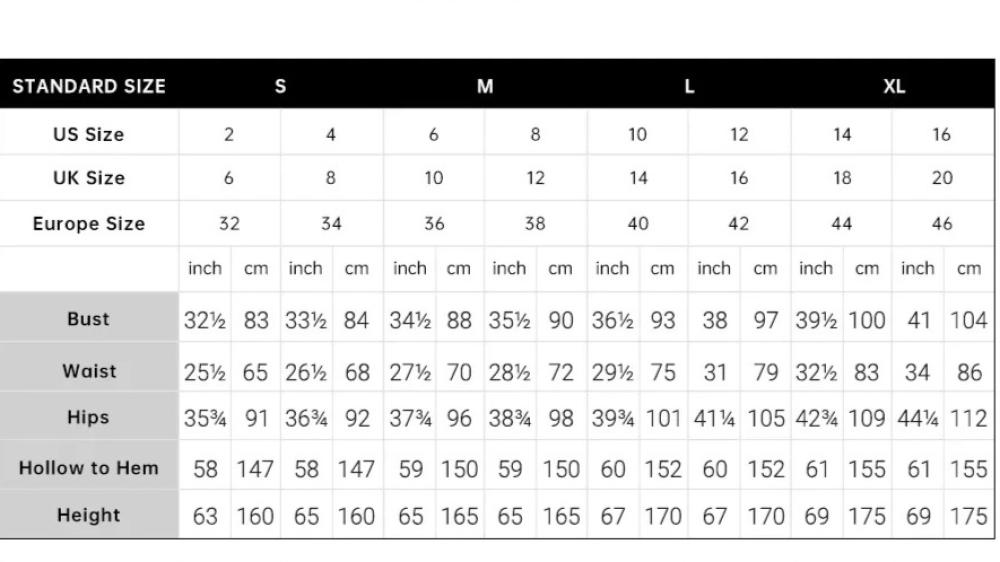This screenshot has width=1000, height=562.
Task: Select the S size column header
Action: coord(280,86)
